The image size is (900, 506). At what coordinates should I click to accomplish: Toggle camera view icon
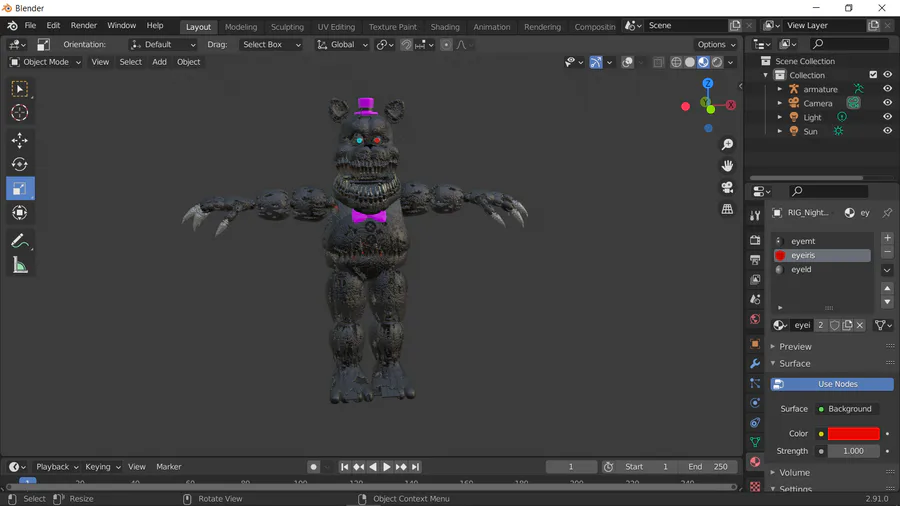coord(727,187)
